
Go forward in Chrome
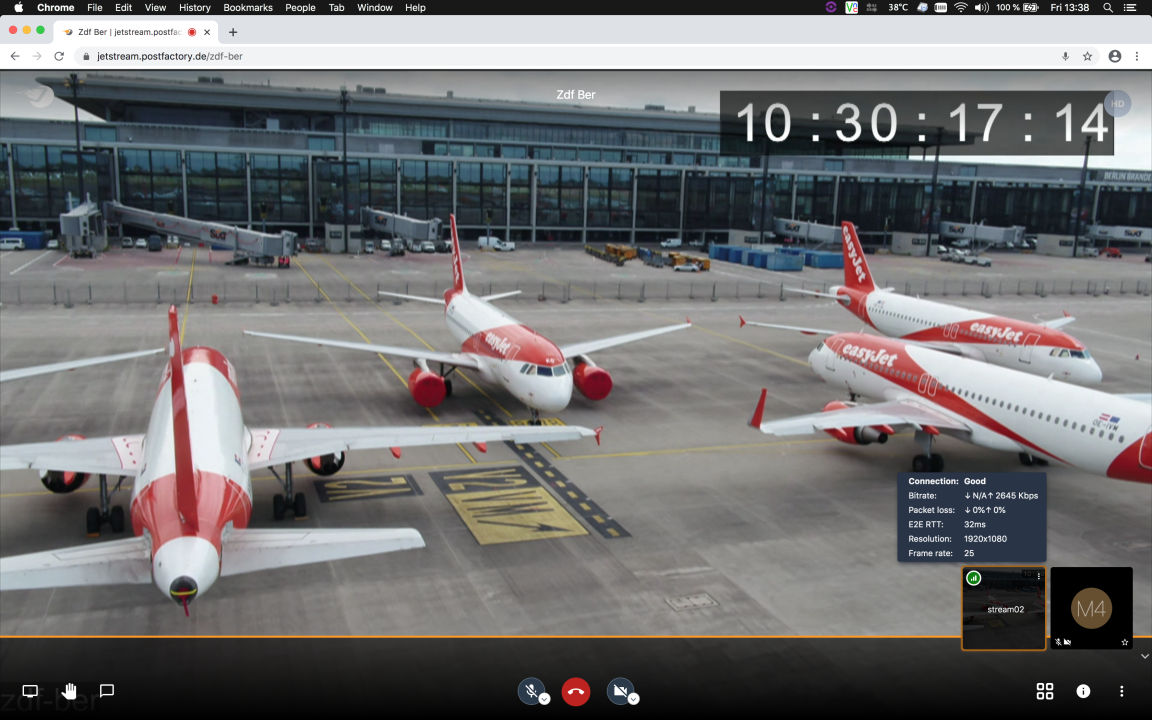coord(37,56)
